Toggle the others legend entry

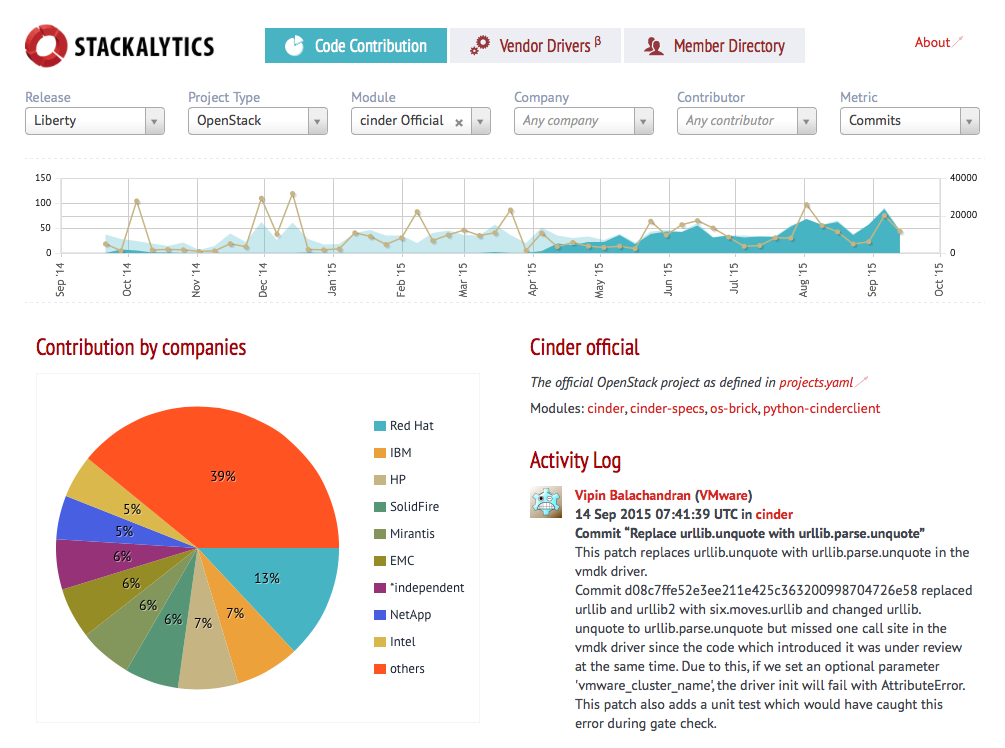coord(406,669)
